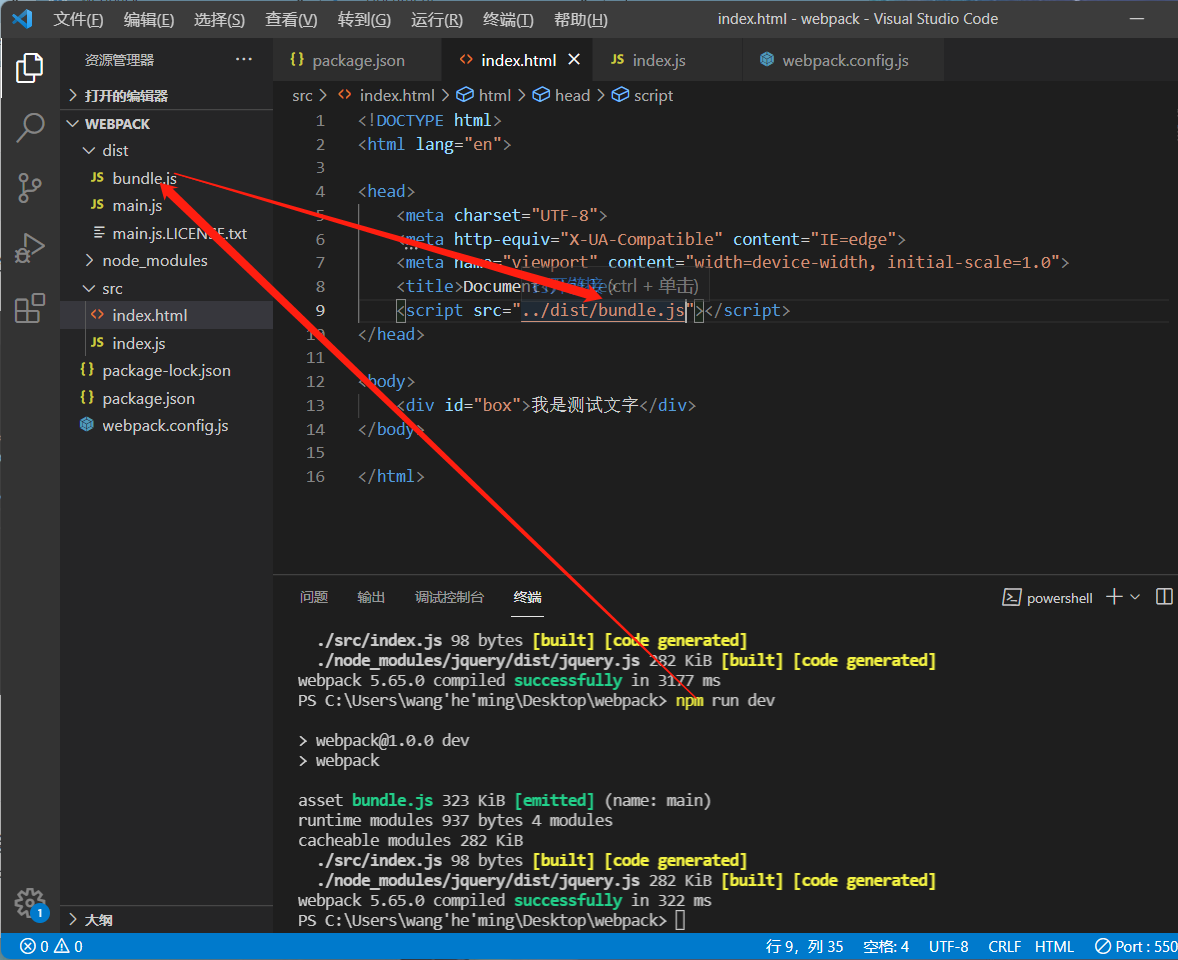The width and height of the screenshot is (1178, 960).
Task: Click the html breadcrumb segment
Action: pos(484,95)
